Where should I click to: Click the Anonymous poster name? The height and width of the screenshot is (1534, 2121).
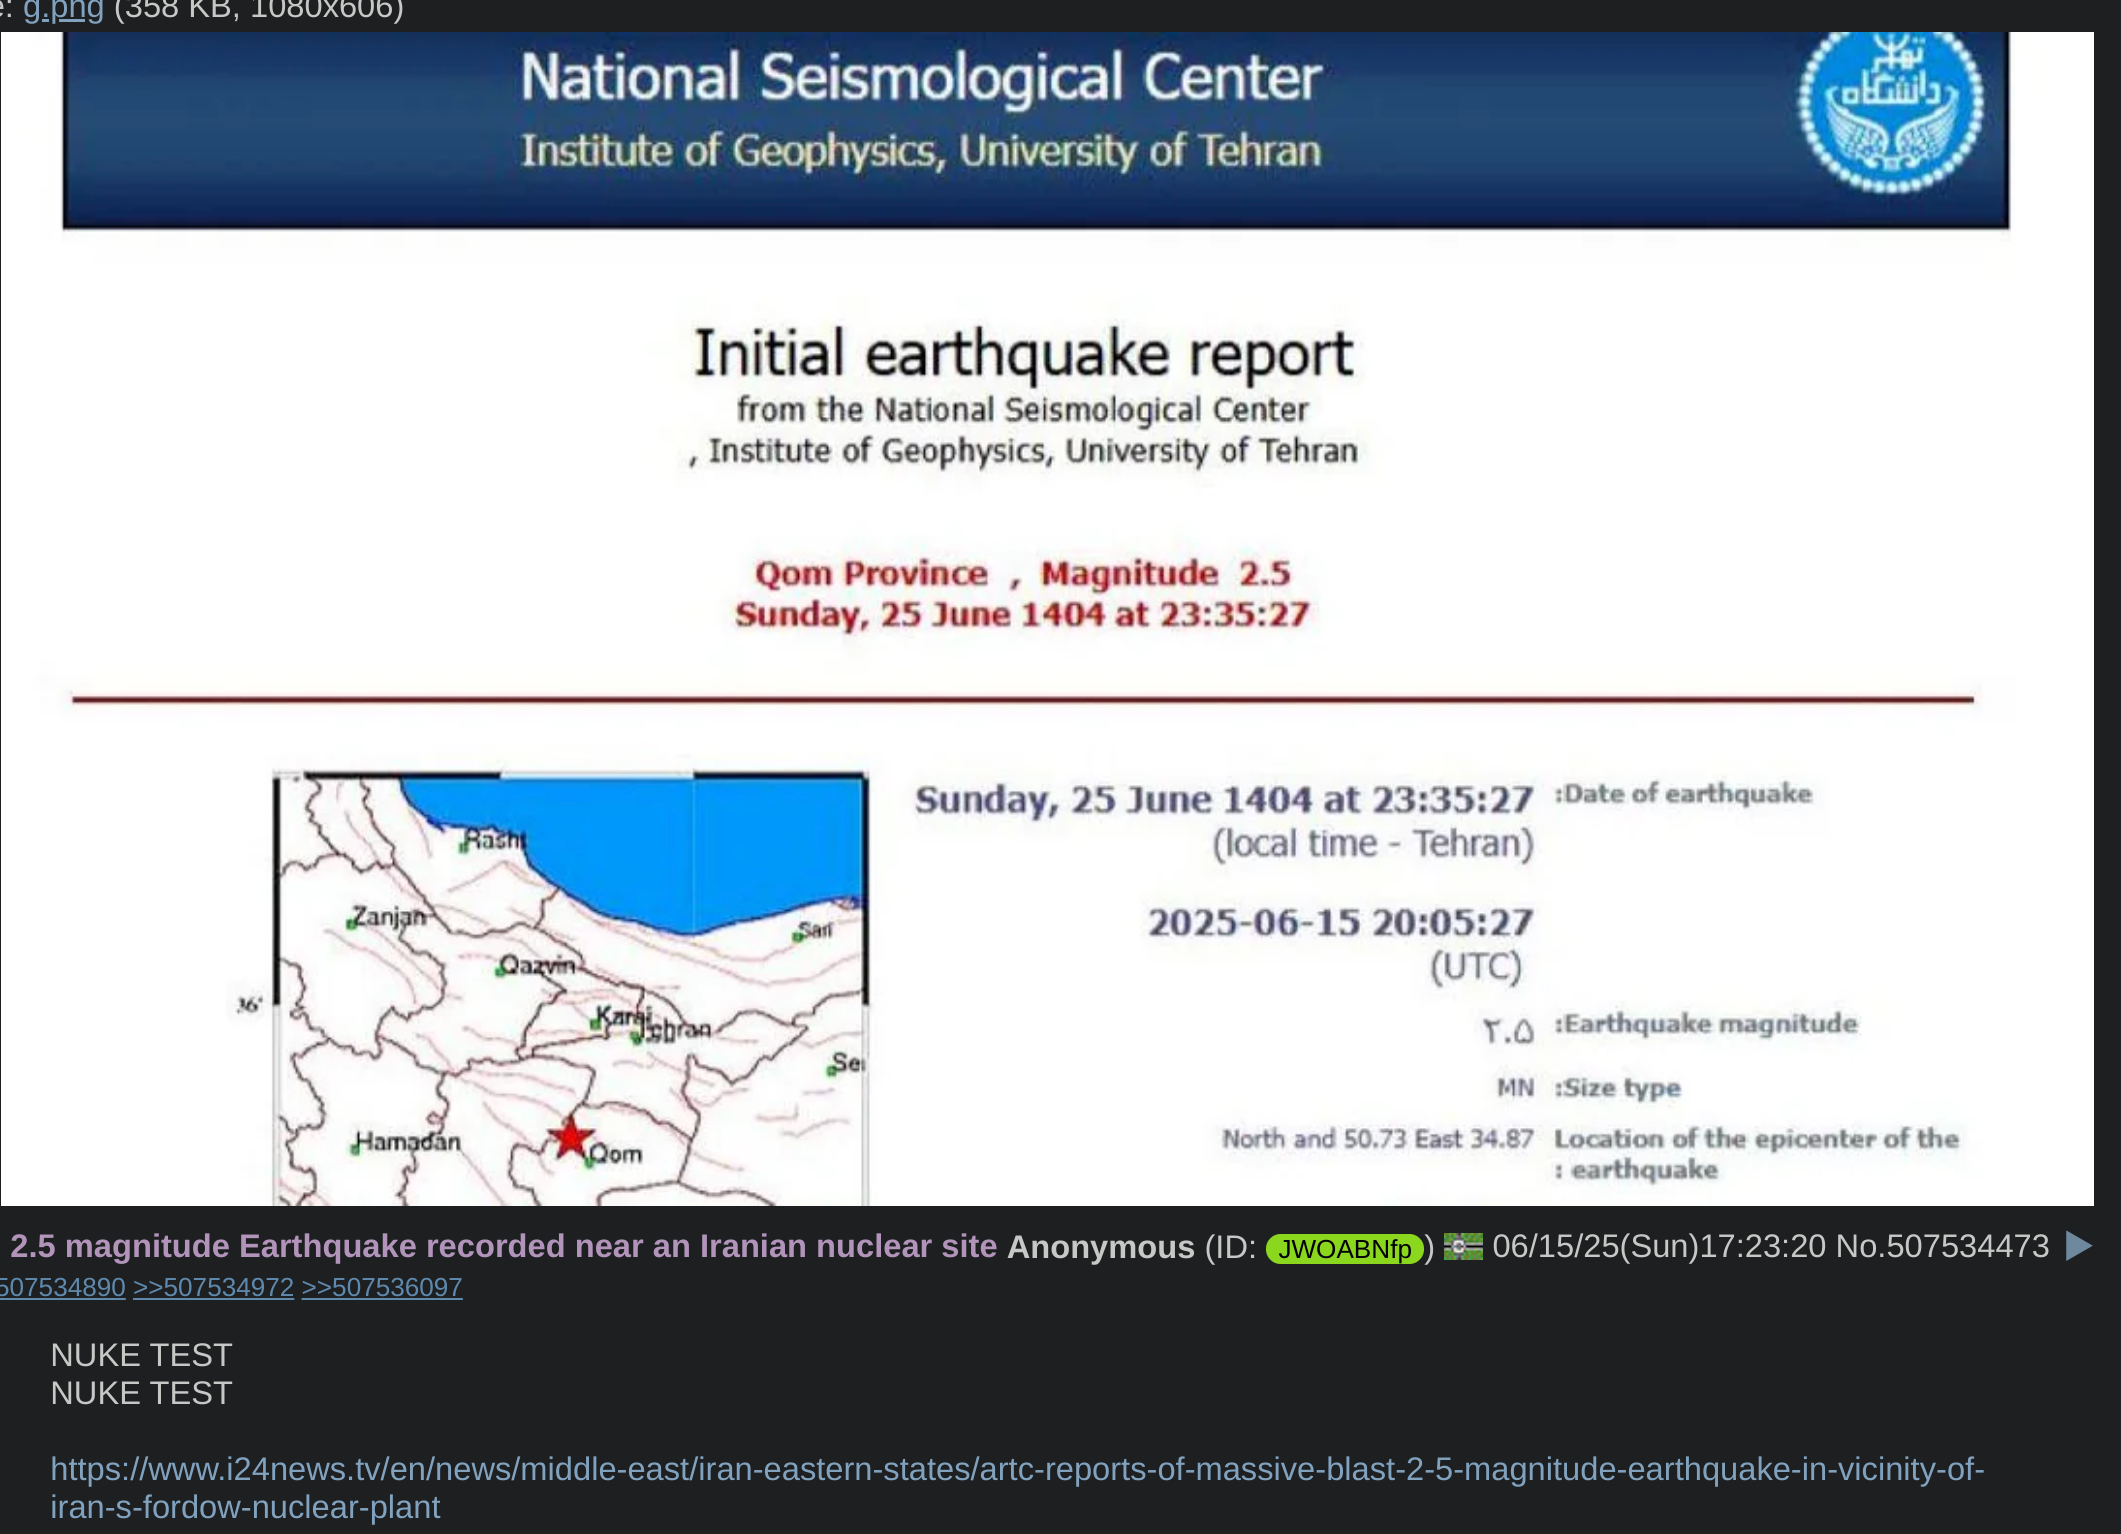click(1100, 1247)
